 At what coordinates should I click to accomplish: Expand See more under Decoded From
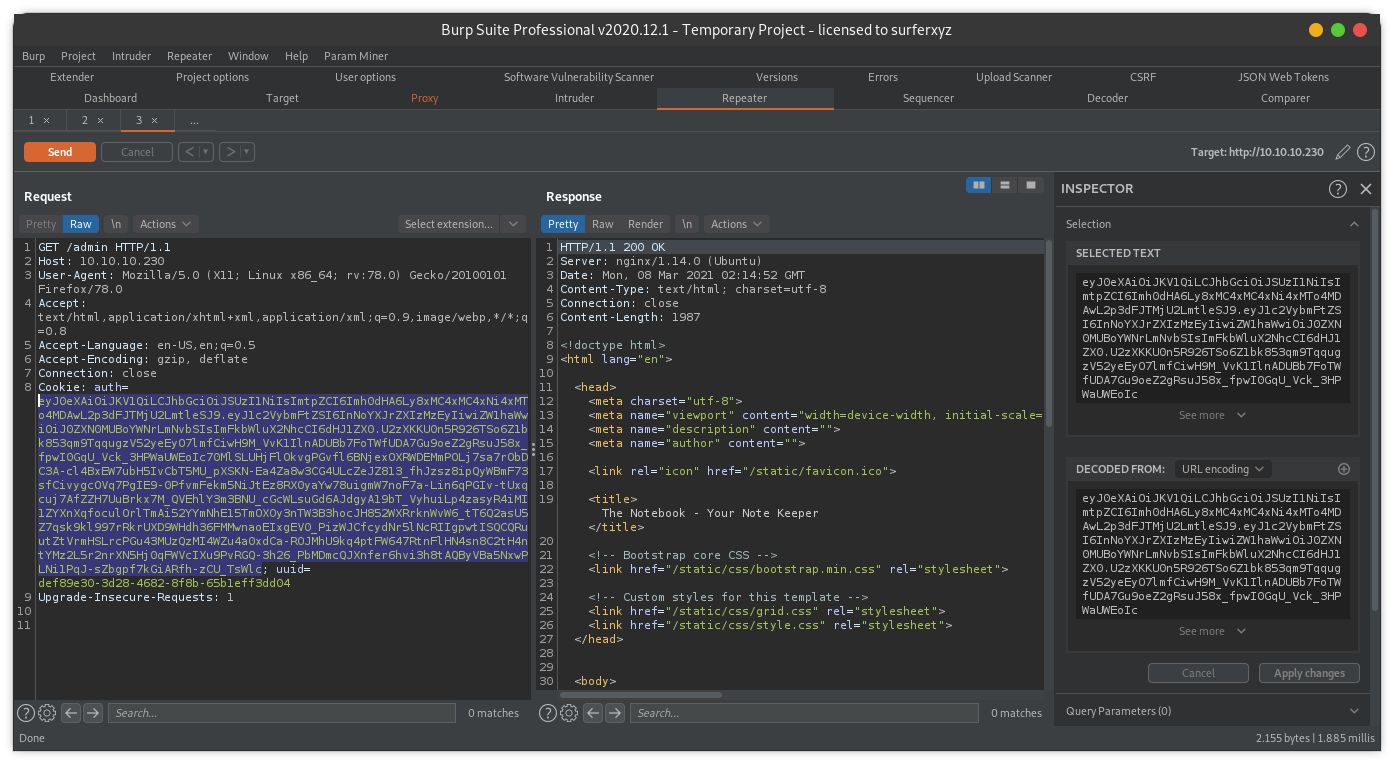point(1212,631)
